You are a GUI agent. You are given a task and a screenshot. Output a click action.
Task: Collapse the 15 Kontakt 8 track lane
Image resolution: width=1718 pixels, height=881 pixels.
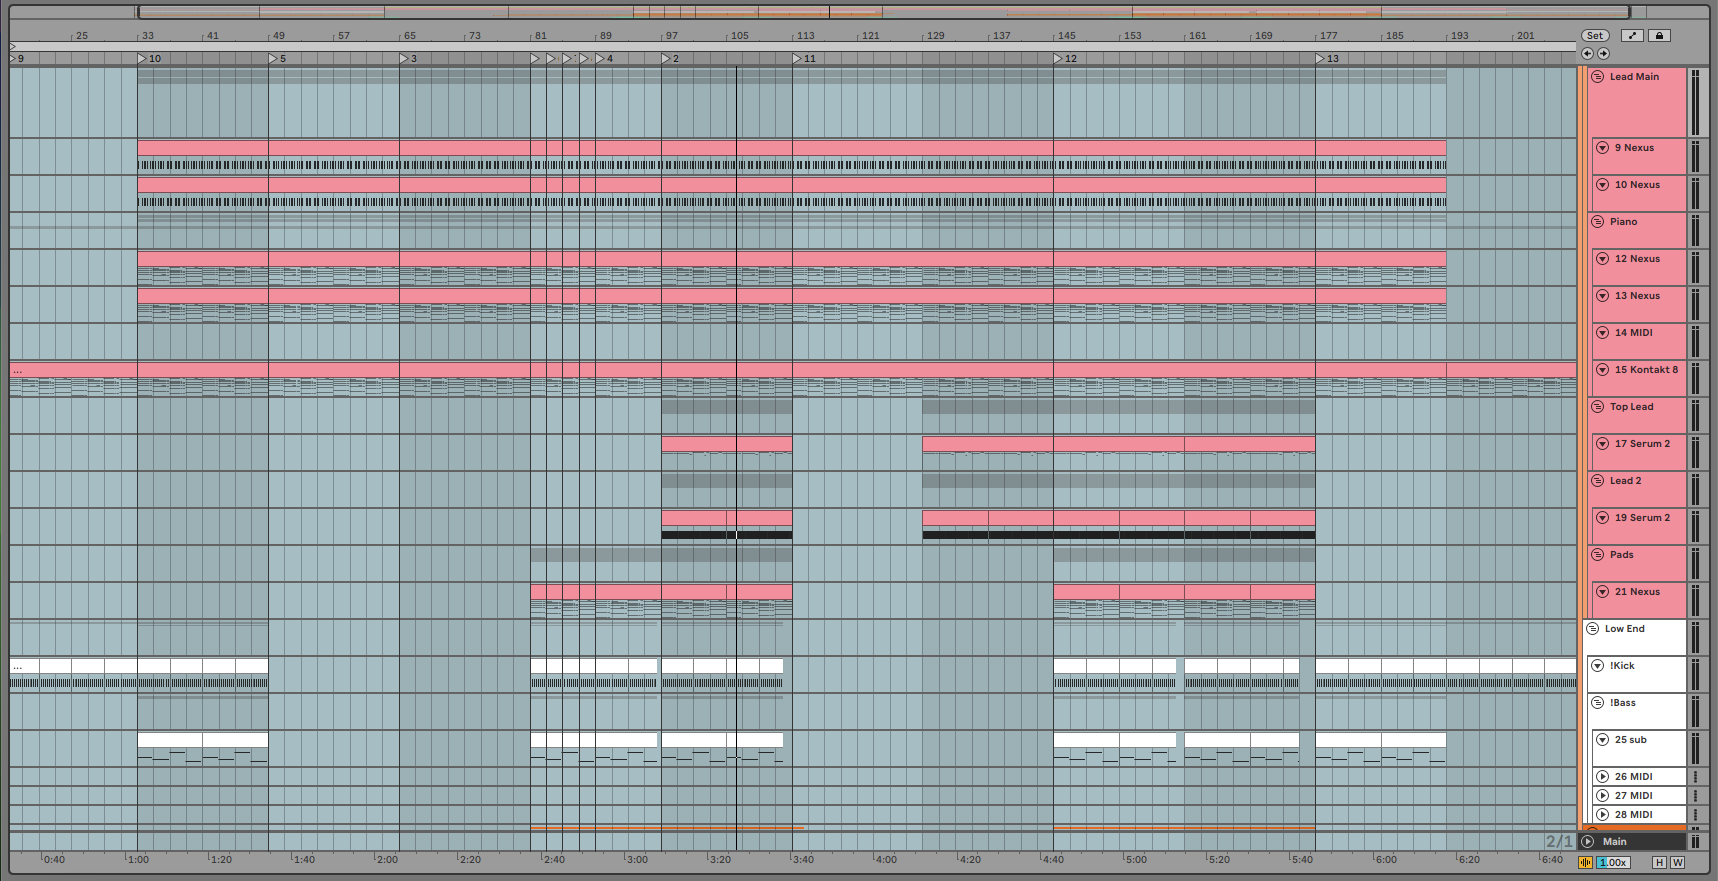coord(1602,370)
